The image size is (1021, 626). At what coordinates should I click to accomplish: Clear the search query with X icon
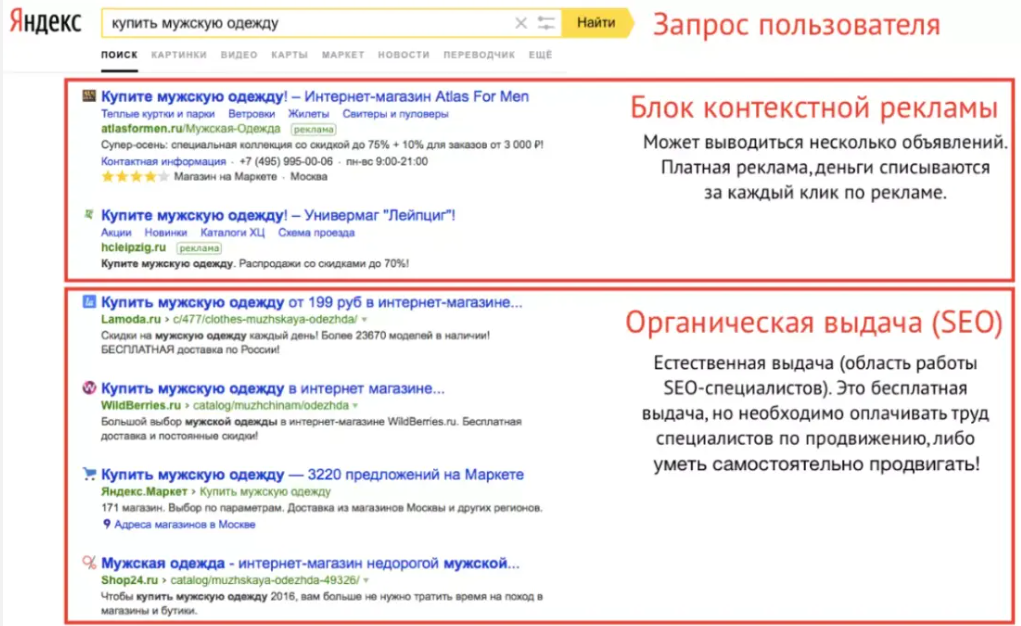click(521, 23)
